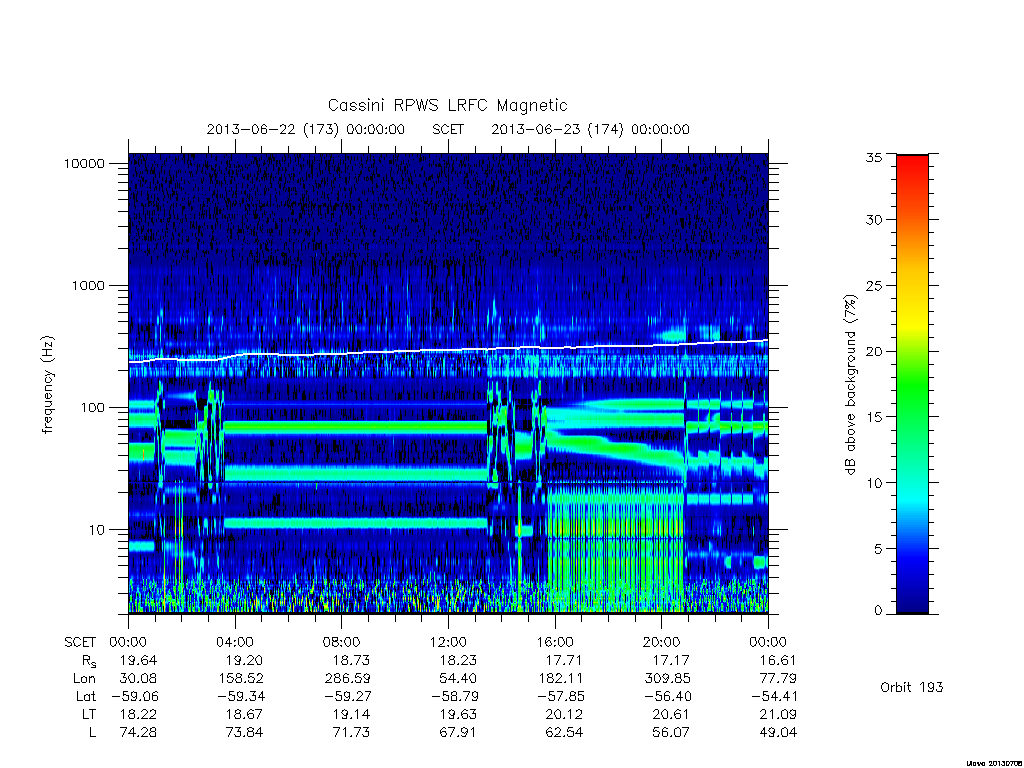This screenshot has width=1024, height=768.
Task: Click the 'frequency (Hz)' axis label
Action: 47,385
